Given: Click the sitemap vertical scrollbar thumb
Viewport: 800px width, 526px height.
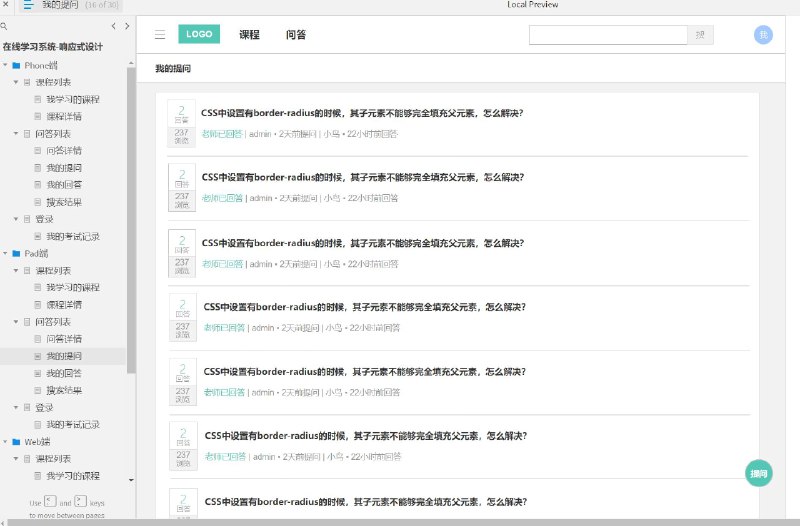Looking at the screenshot, I should pos(131,220).
